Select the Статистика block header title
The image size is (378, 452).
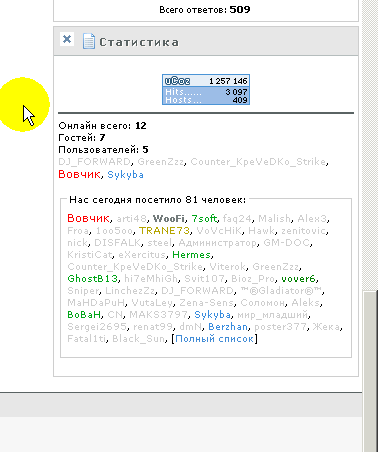139,42
